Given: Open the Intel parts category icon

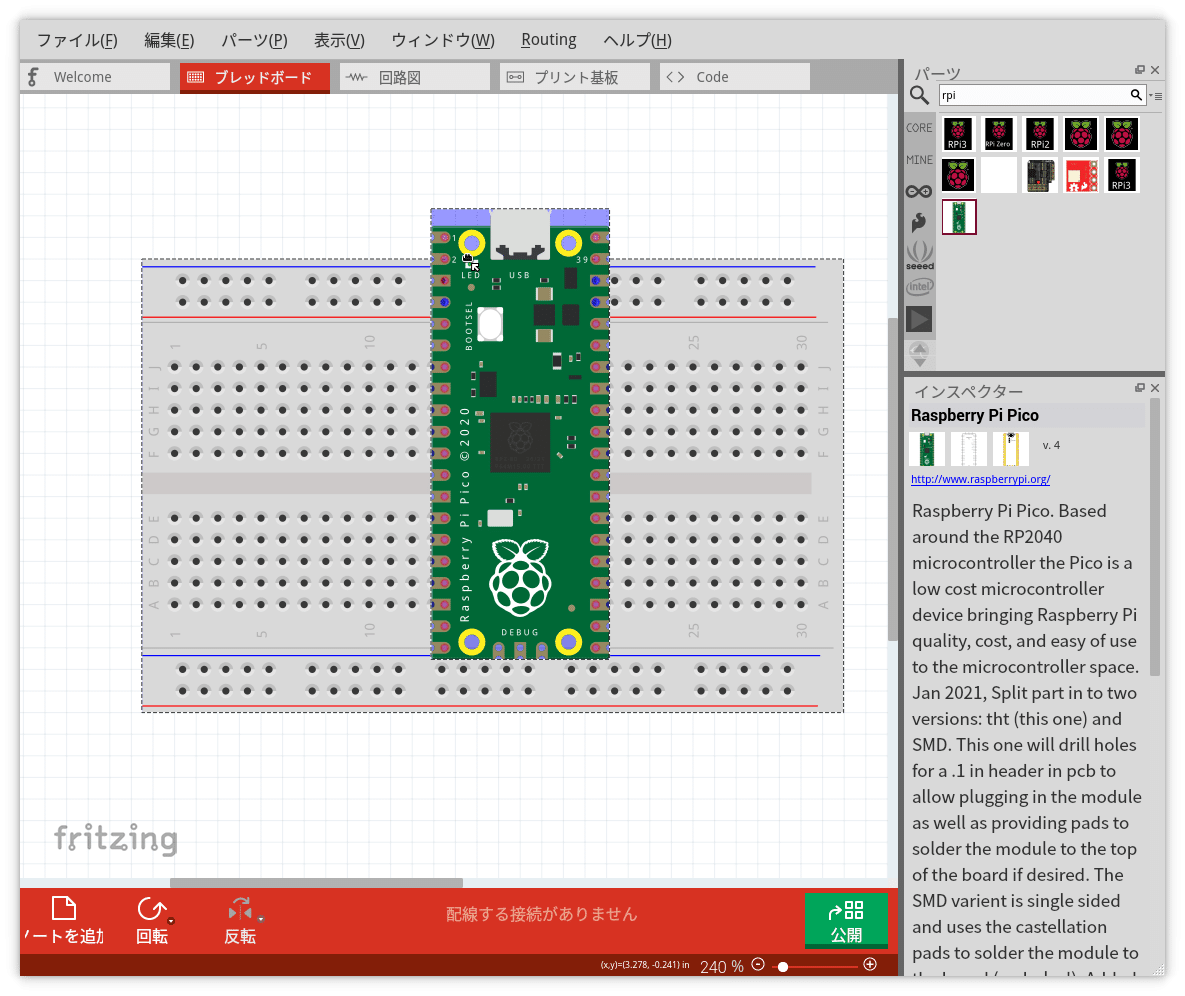Looking at the screenshot, I should click(919, 286).
